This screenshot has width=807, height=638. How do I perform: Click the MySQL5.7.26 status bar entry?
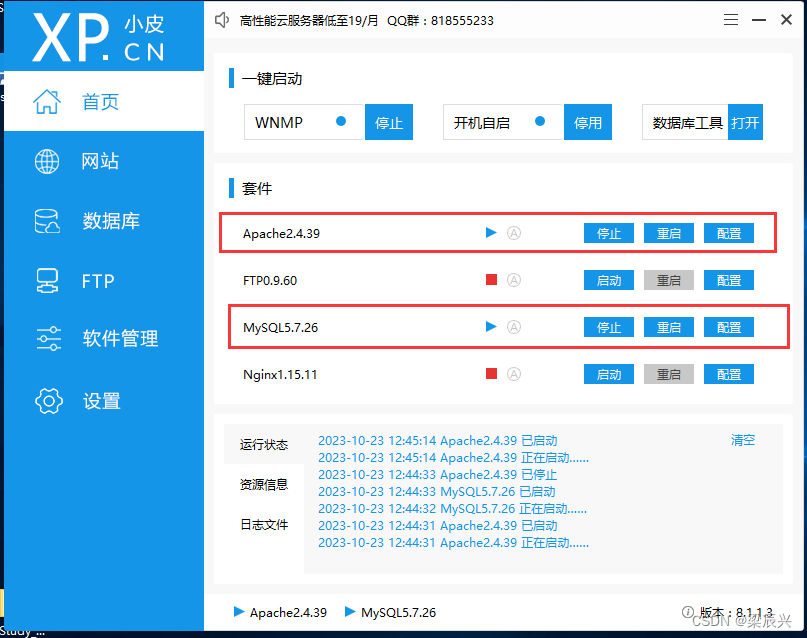tap(391, 612)
